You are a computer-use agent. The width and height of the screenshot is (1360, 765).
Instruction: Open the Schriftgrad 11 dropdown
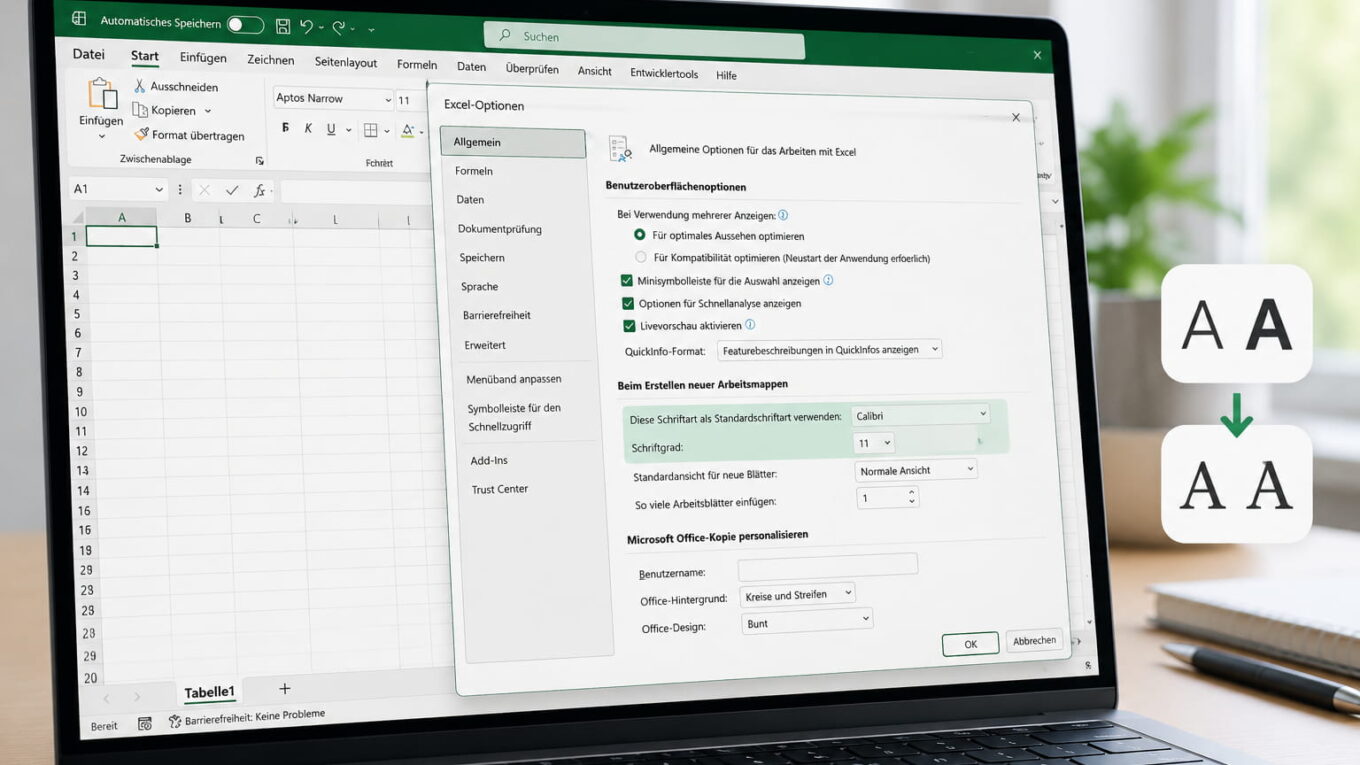coord(874,443)
